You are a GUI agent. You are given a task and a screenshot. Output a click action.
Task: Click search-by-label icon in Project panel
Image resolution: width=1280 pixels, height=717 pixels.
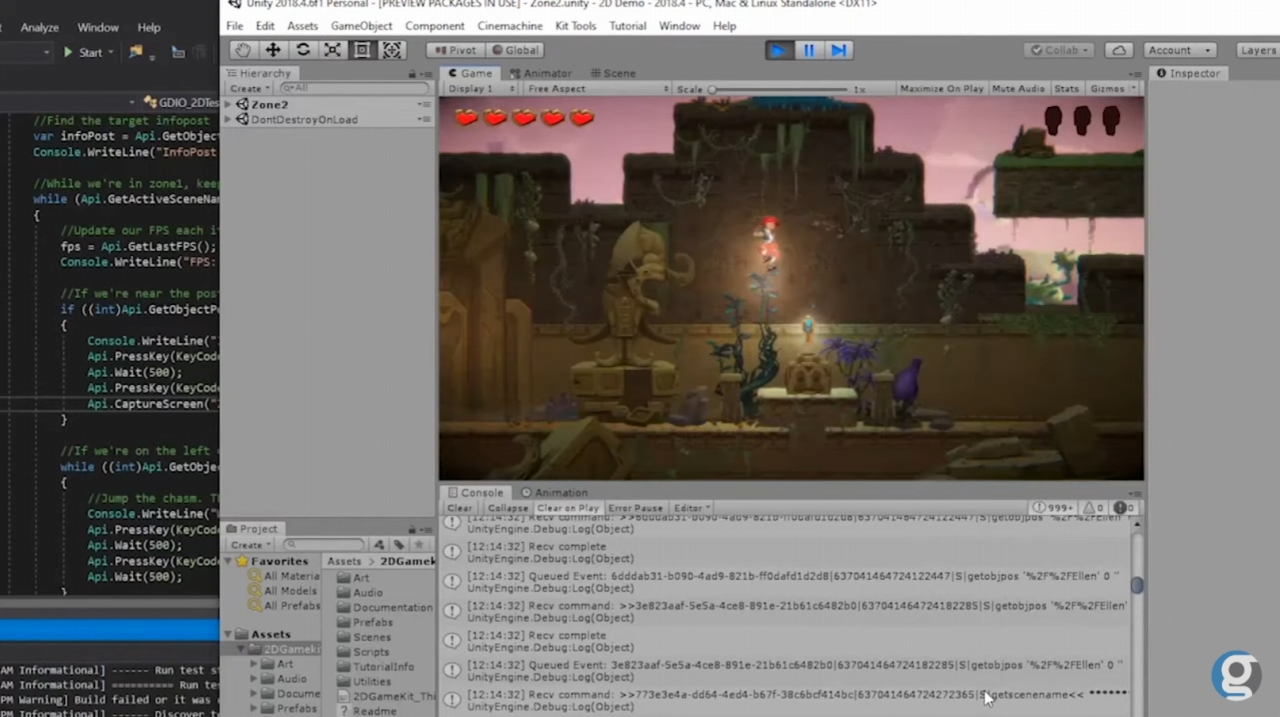click(x=398, y=545)
